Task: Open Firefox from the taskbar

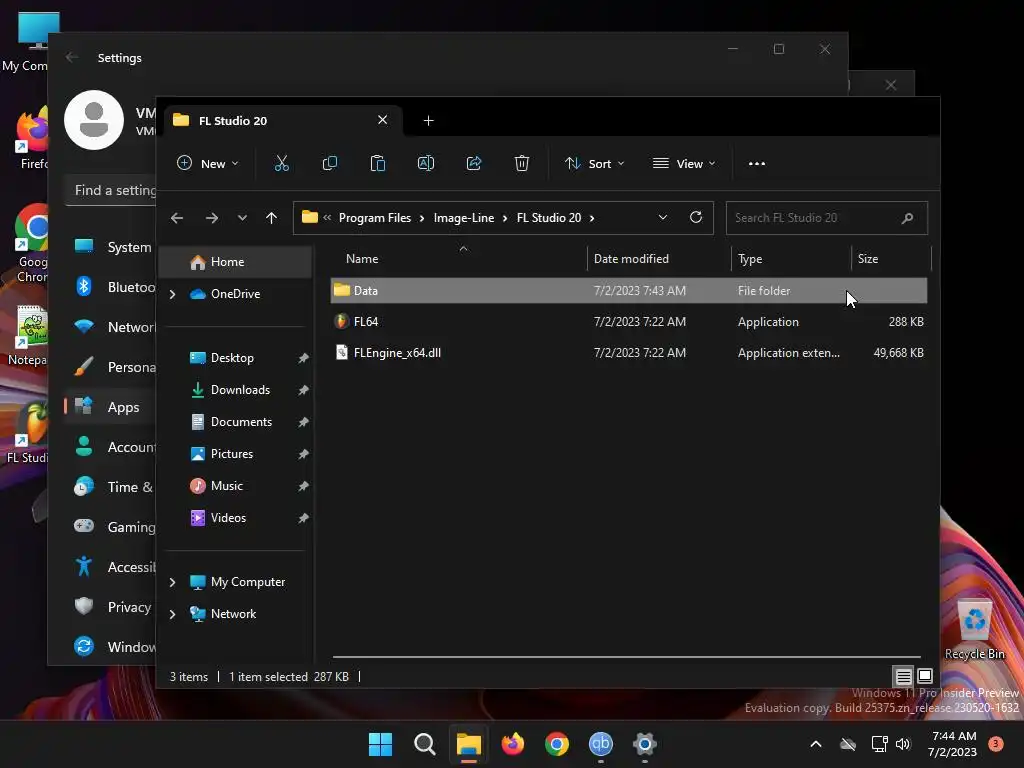Action: (x=513, y=744)
